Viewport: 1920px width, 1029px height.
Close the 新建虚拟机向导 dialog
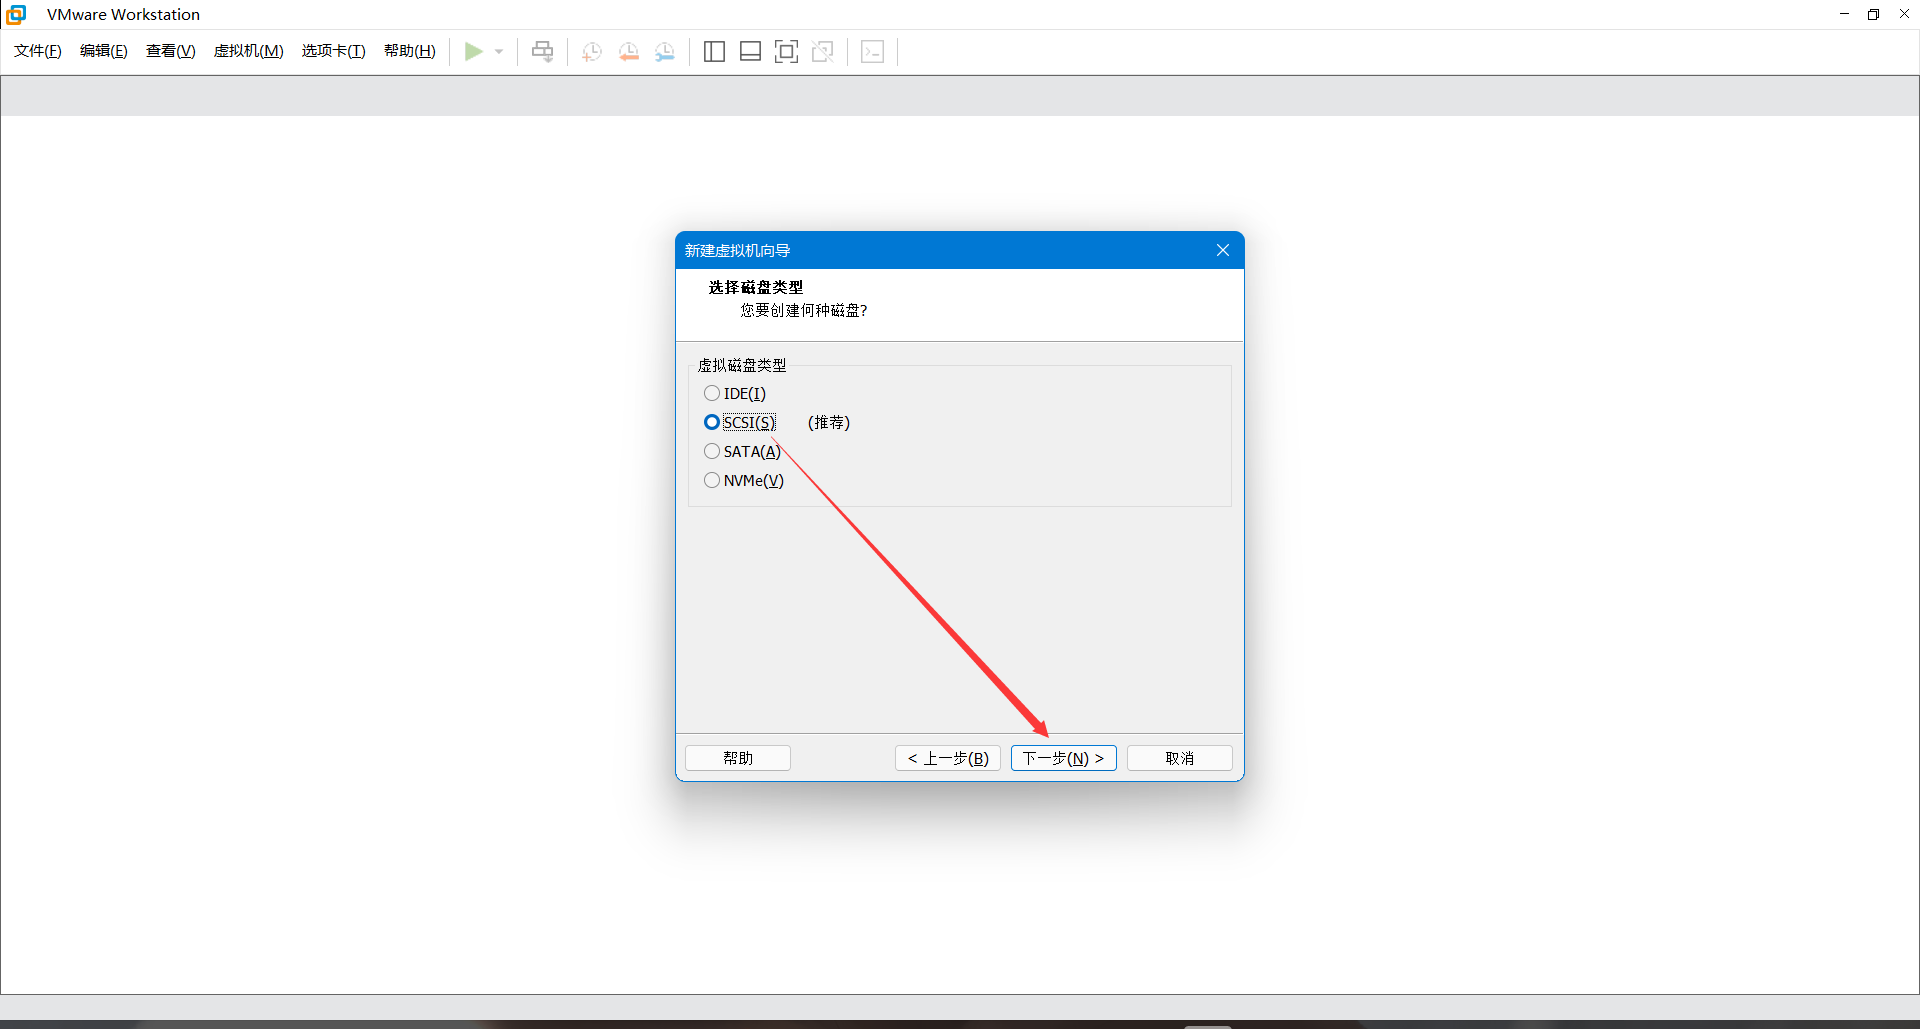[1223, 250]
